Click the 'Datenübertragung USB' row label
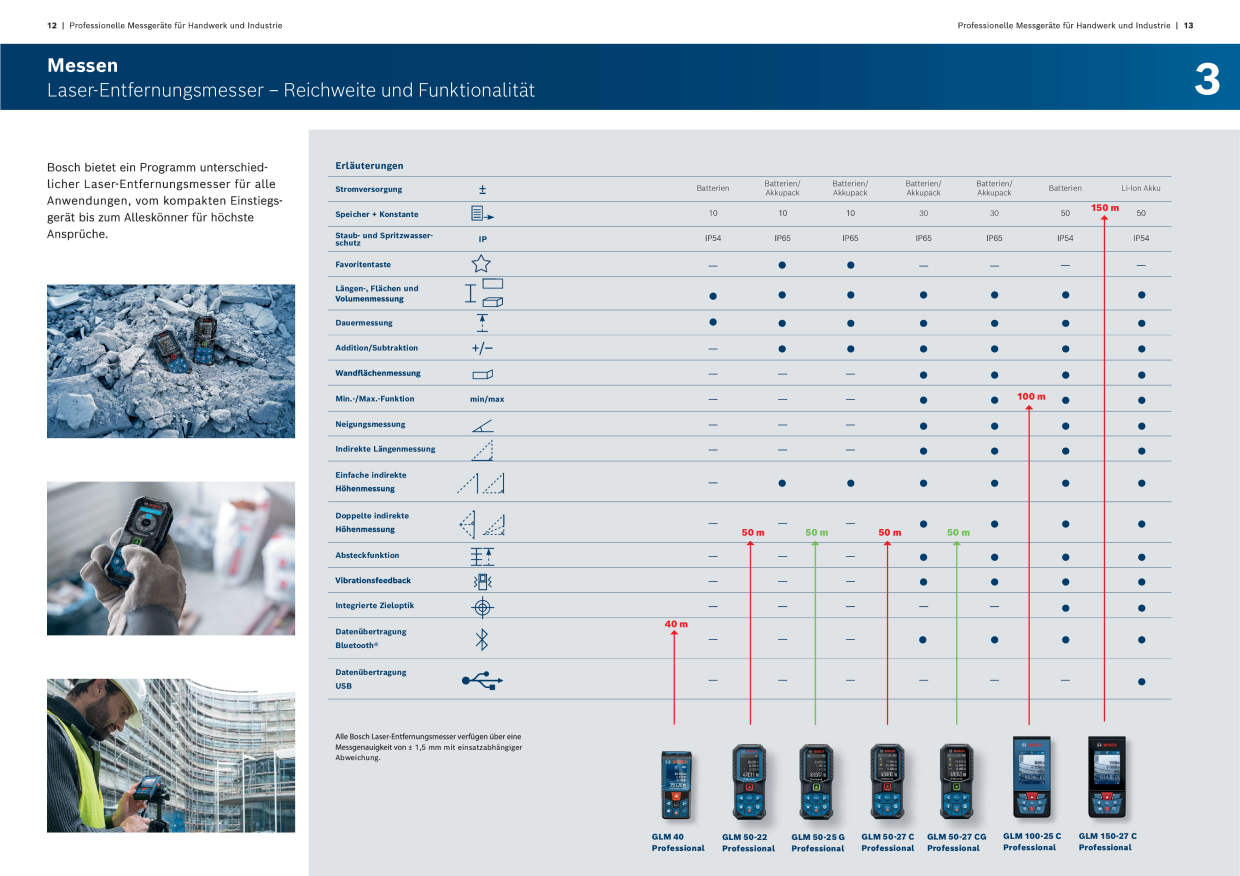 tap(371, 680)
